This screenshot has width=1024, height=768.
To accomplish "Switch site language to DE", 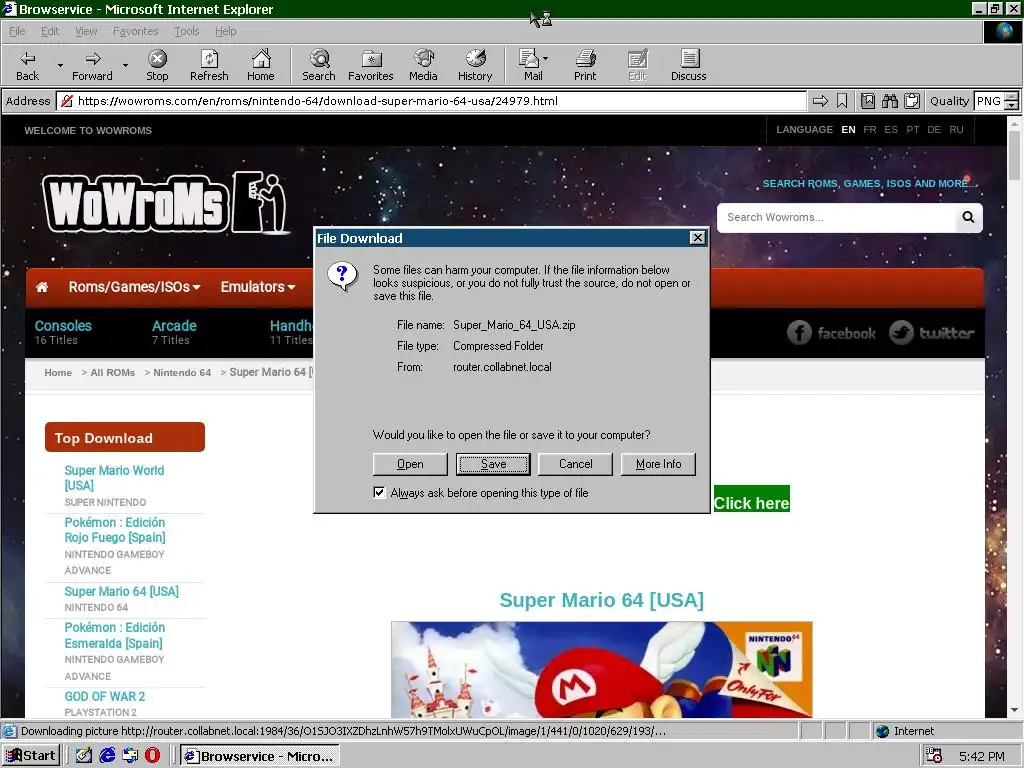I will 934,129.
